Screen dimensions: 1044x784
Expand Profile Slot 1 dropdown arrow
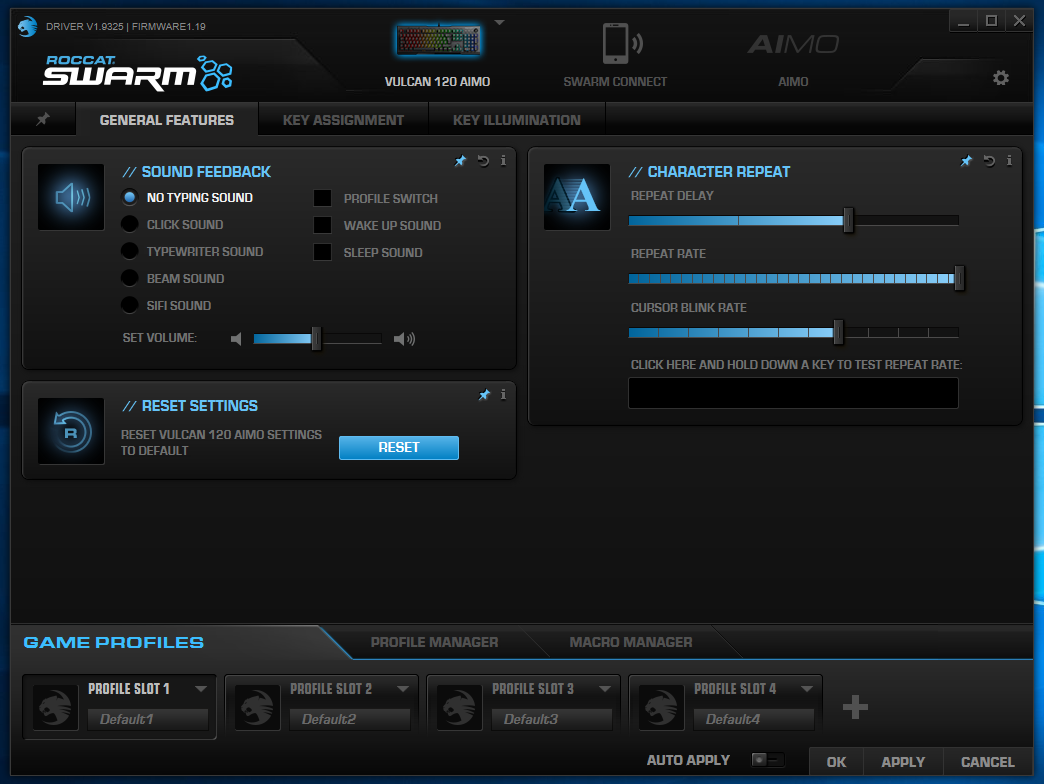coord(200,689)
